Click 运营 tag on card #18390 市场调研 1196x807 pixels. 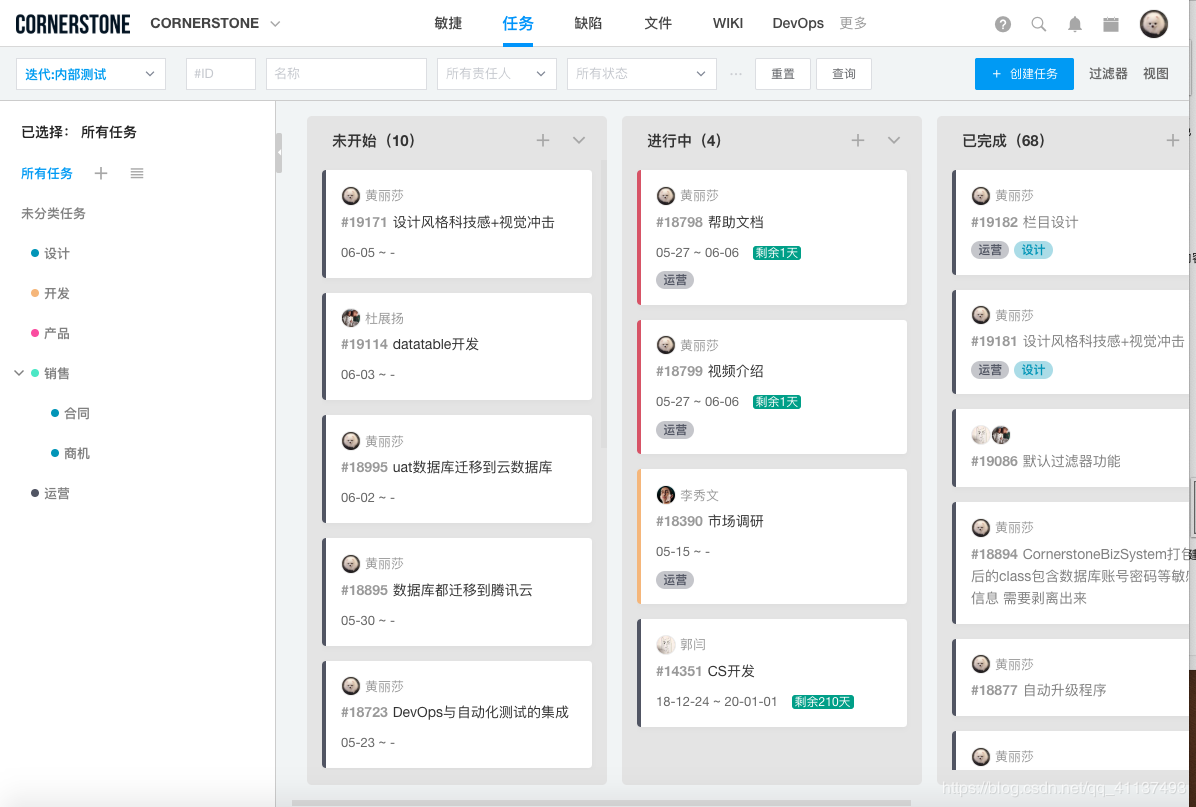(674, 580)
